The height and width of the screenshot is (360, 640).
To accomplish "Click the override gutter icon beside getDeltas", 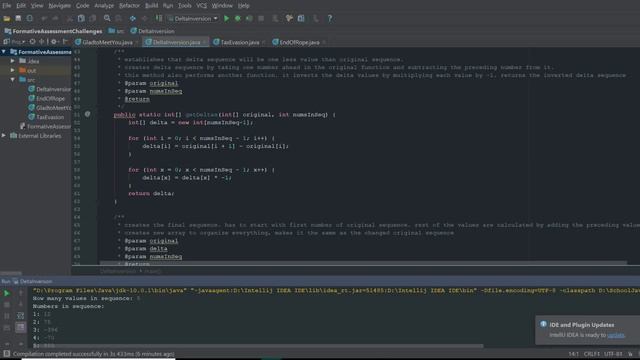I will click(x=87, y=114).
